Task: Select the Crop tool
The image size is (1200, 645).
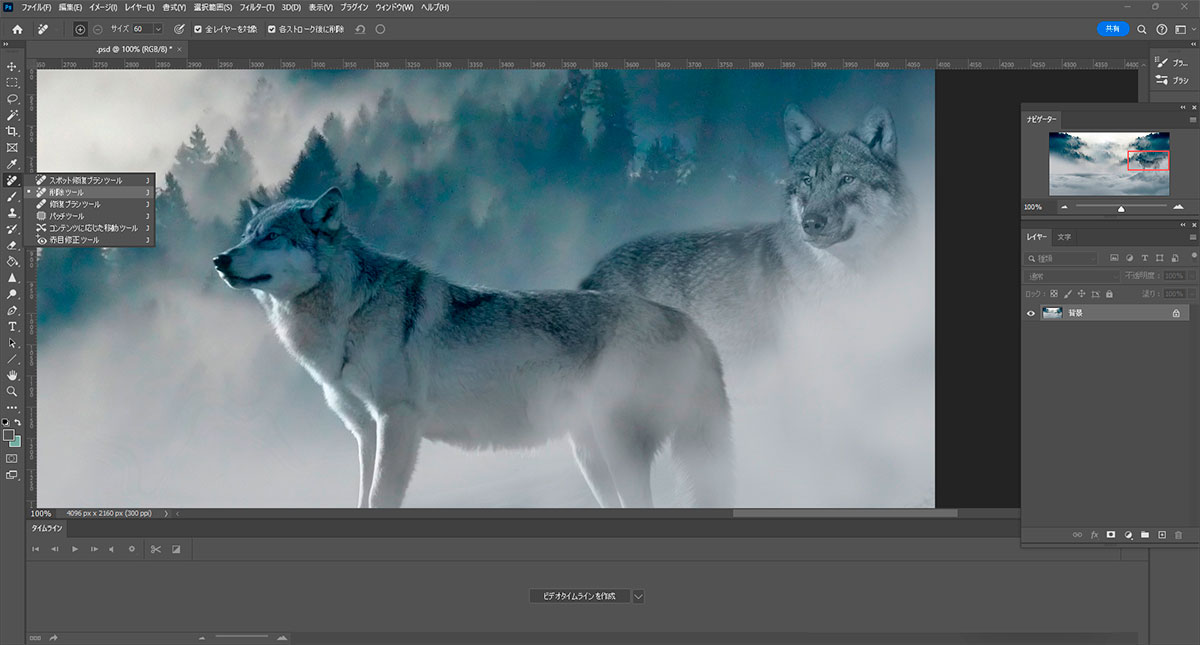Action: (12, 131)
